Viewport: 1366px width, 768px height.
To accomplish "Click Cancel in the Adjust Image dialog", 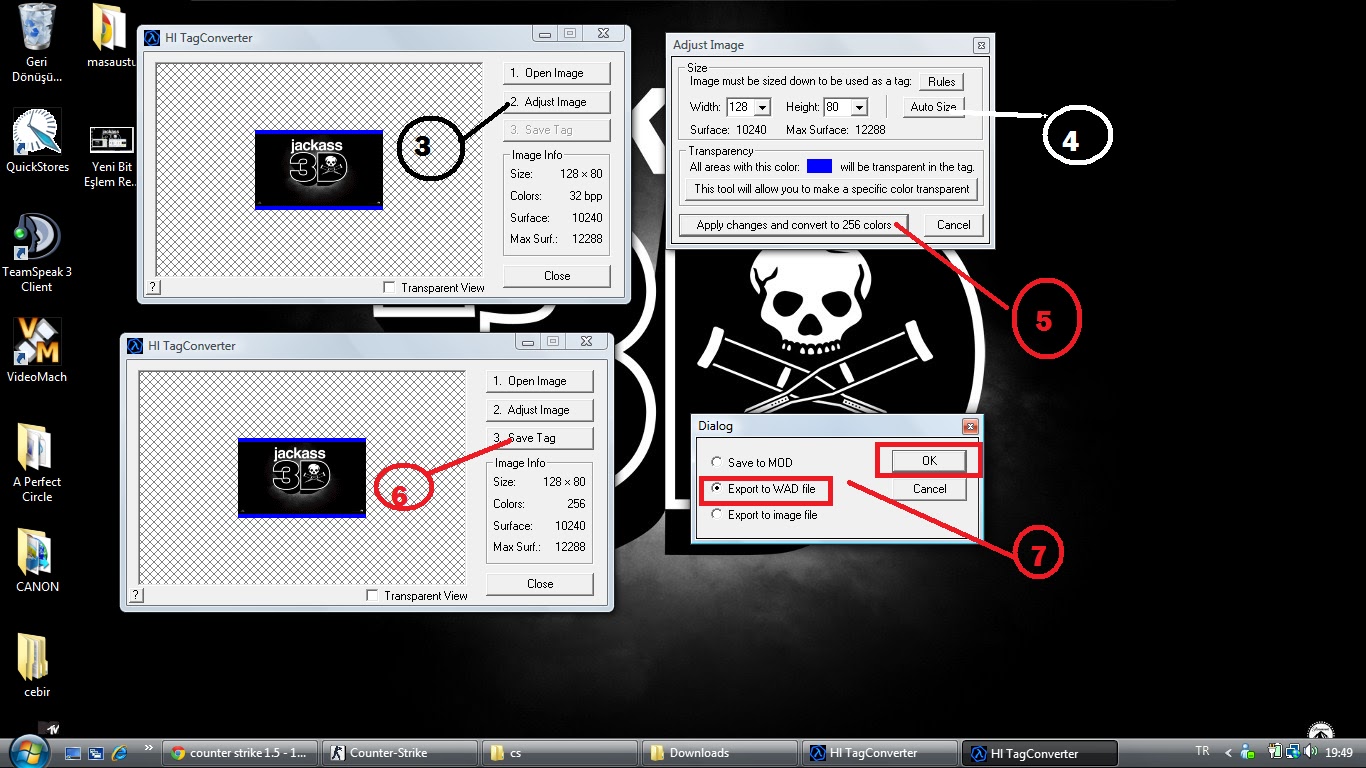I will point(953,225).
